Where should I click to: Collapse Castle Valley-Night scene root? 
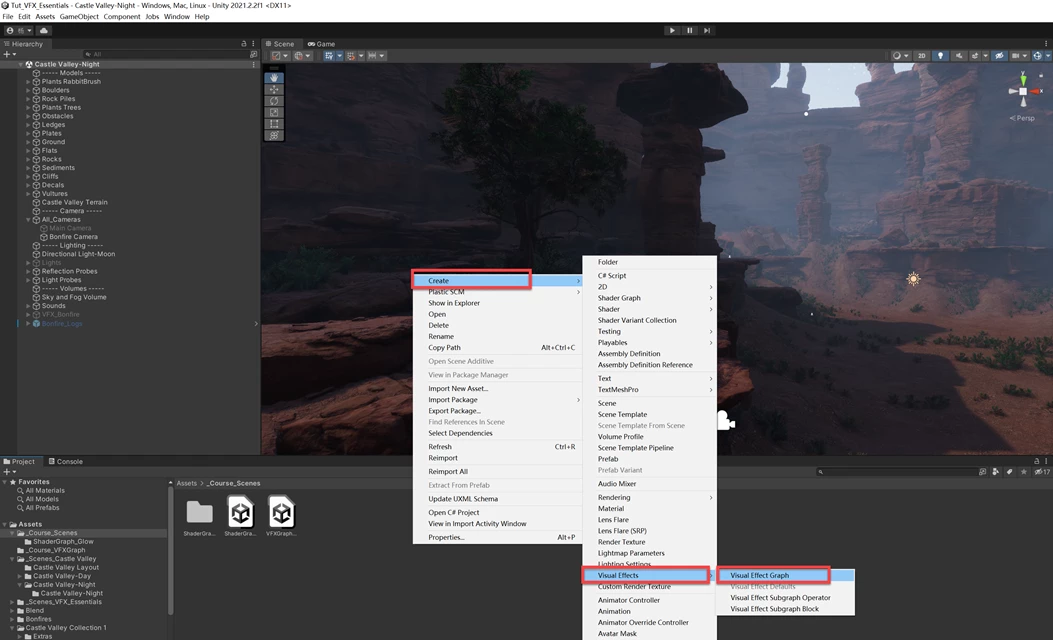(21, 64)
